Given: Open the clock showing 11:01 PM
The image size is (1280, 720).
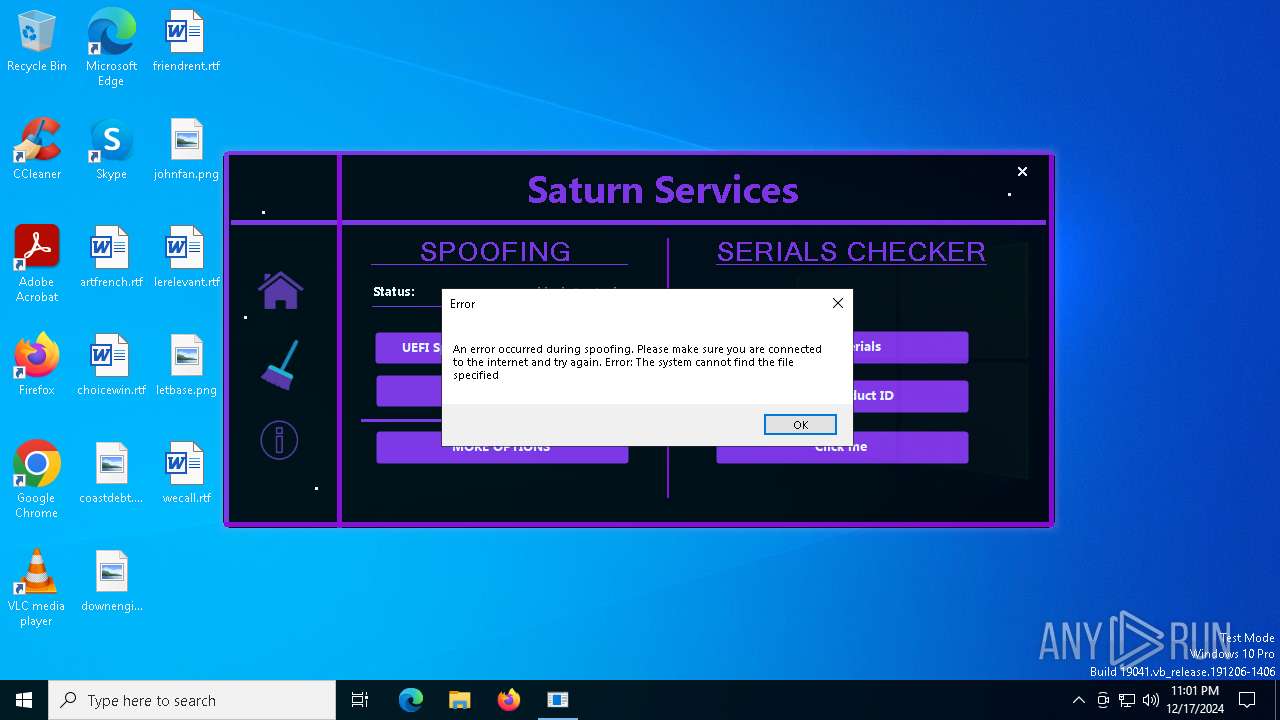Looking at the screenshot, I should coord(1195,700).
